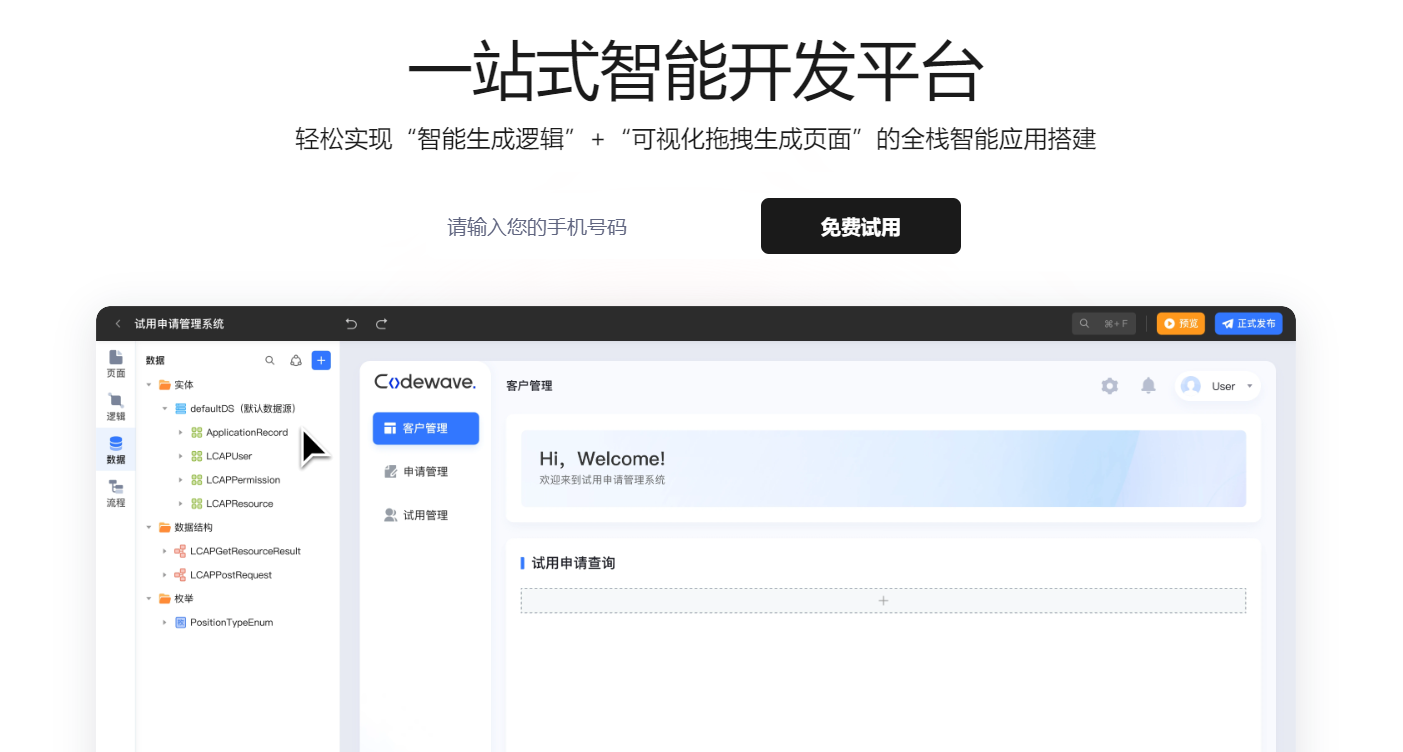Click the blue plus add-data button
The width and height of the screenshot is (1403, 752).
tap(321, 360)
